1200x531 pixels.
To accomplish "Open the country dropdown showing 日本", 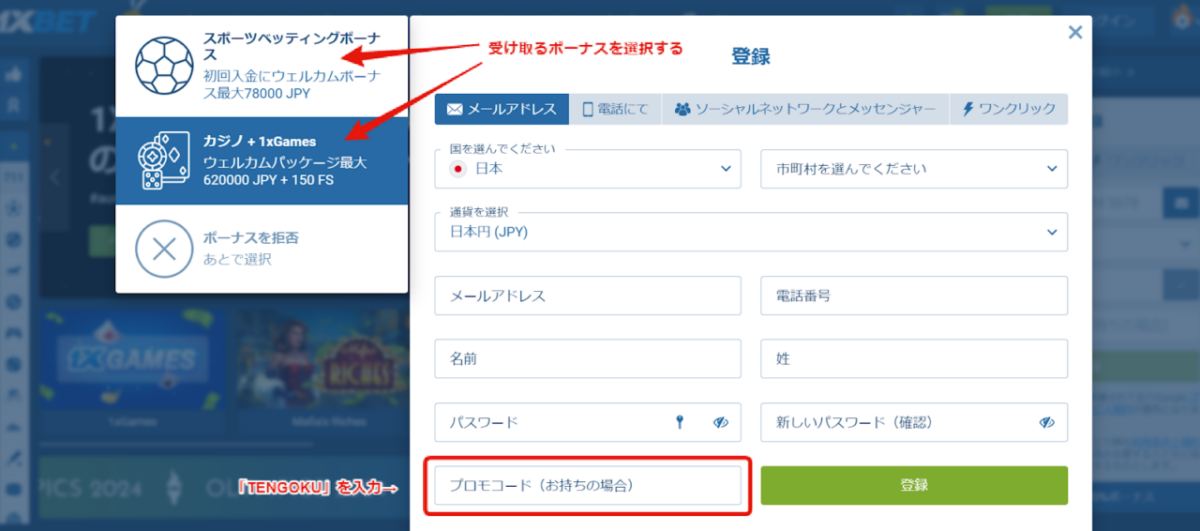I will tap(588, 169).
